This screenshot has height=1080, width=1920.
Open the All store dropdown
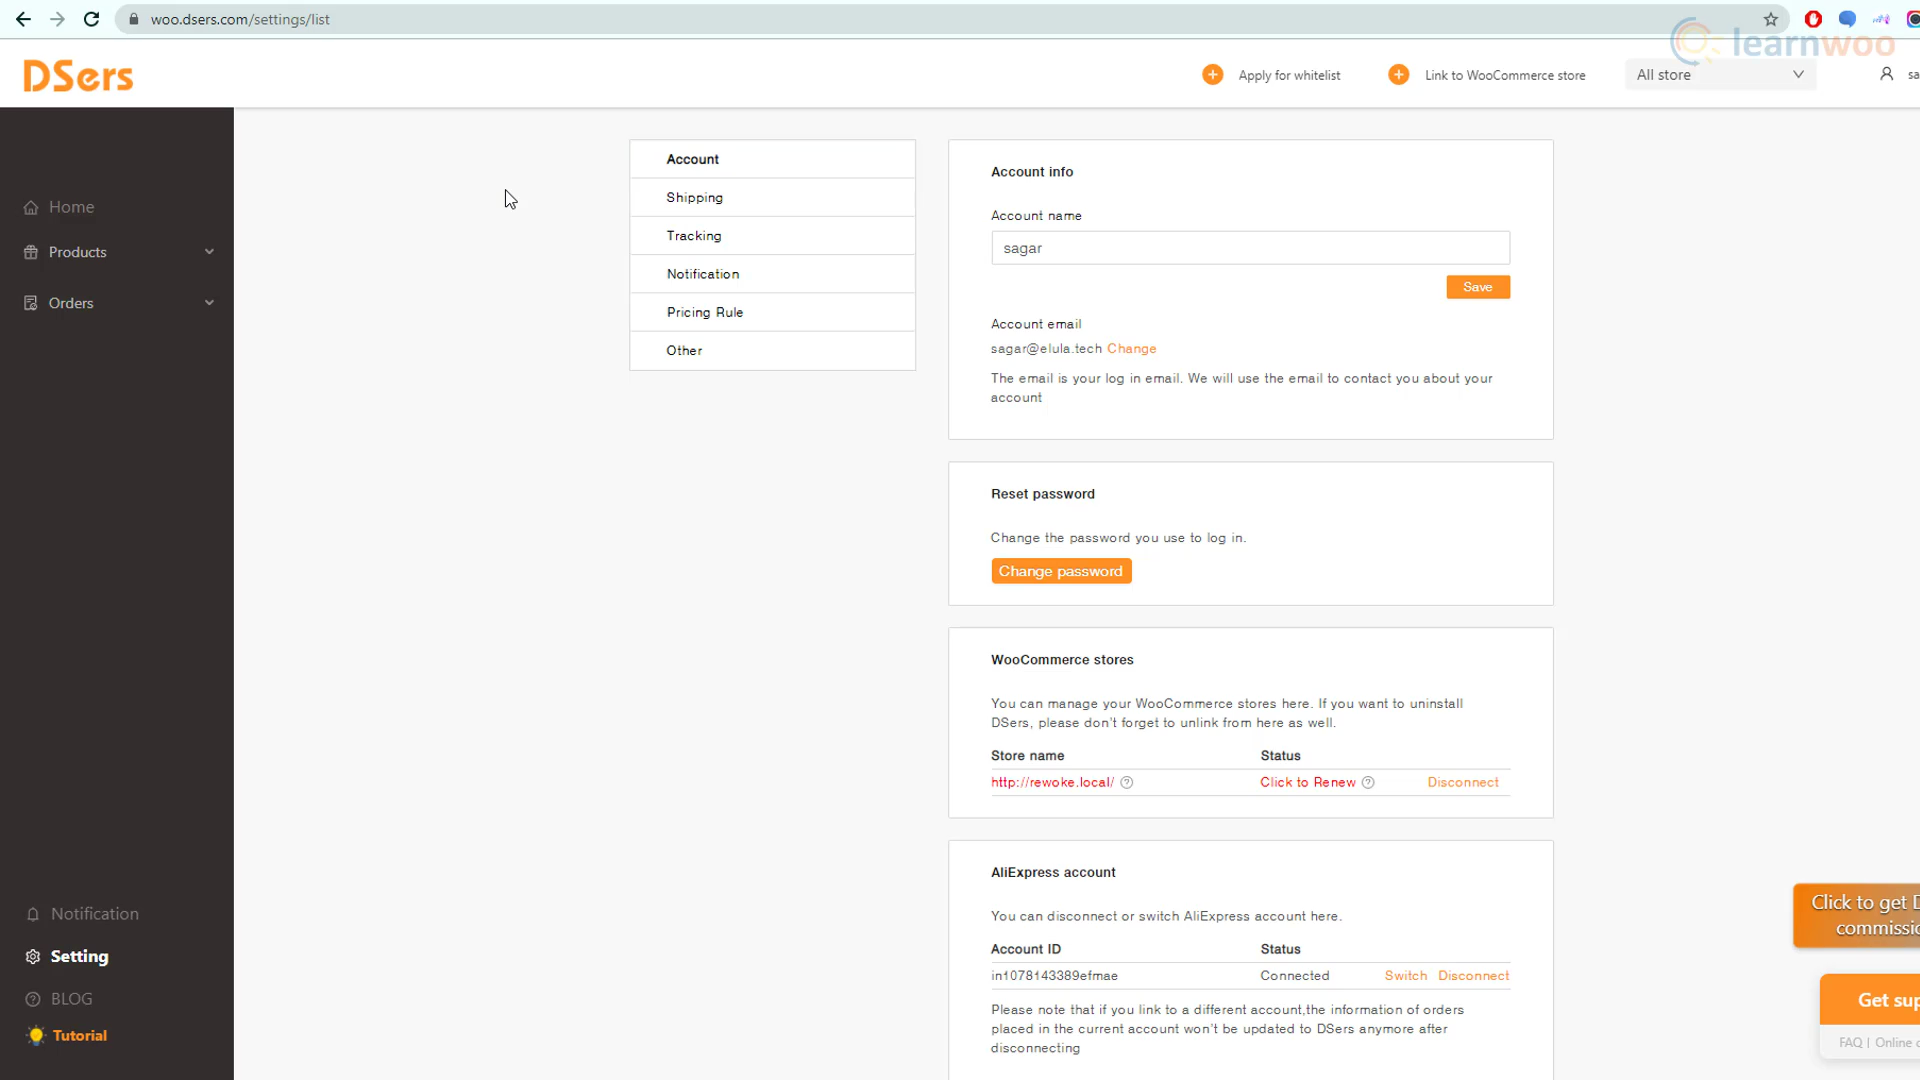[1720, 75]
